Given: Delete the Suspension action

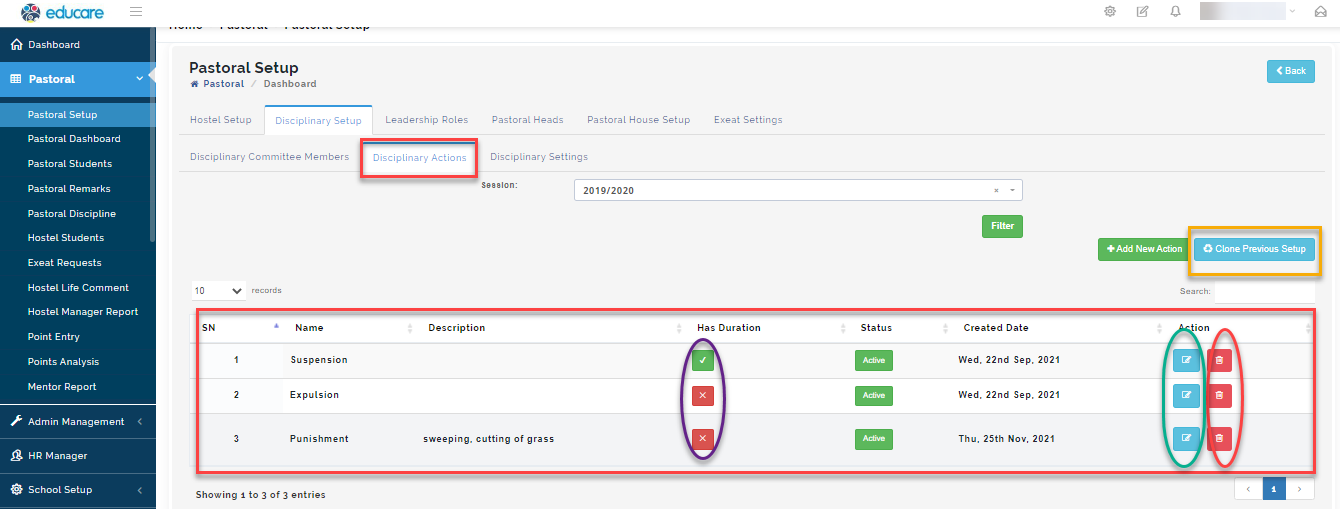Looking at the screenshot, I should point(1219,360).
